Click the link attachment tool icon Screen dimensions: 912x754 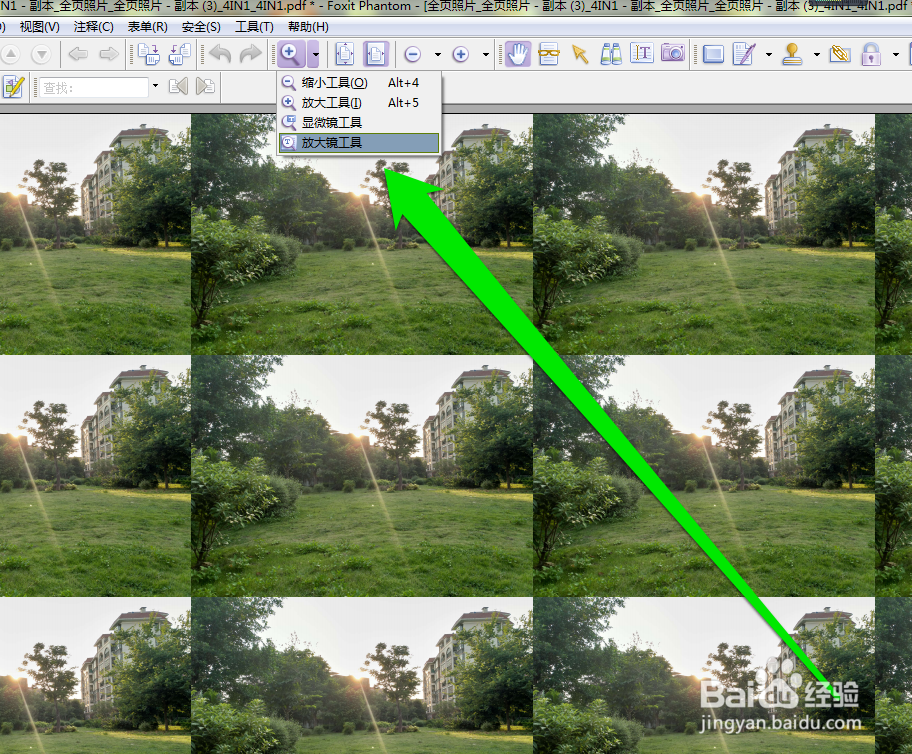840,54
